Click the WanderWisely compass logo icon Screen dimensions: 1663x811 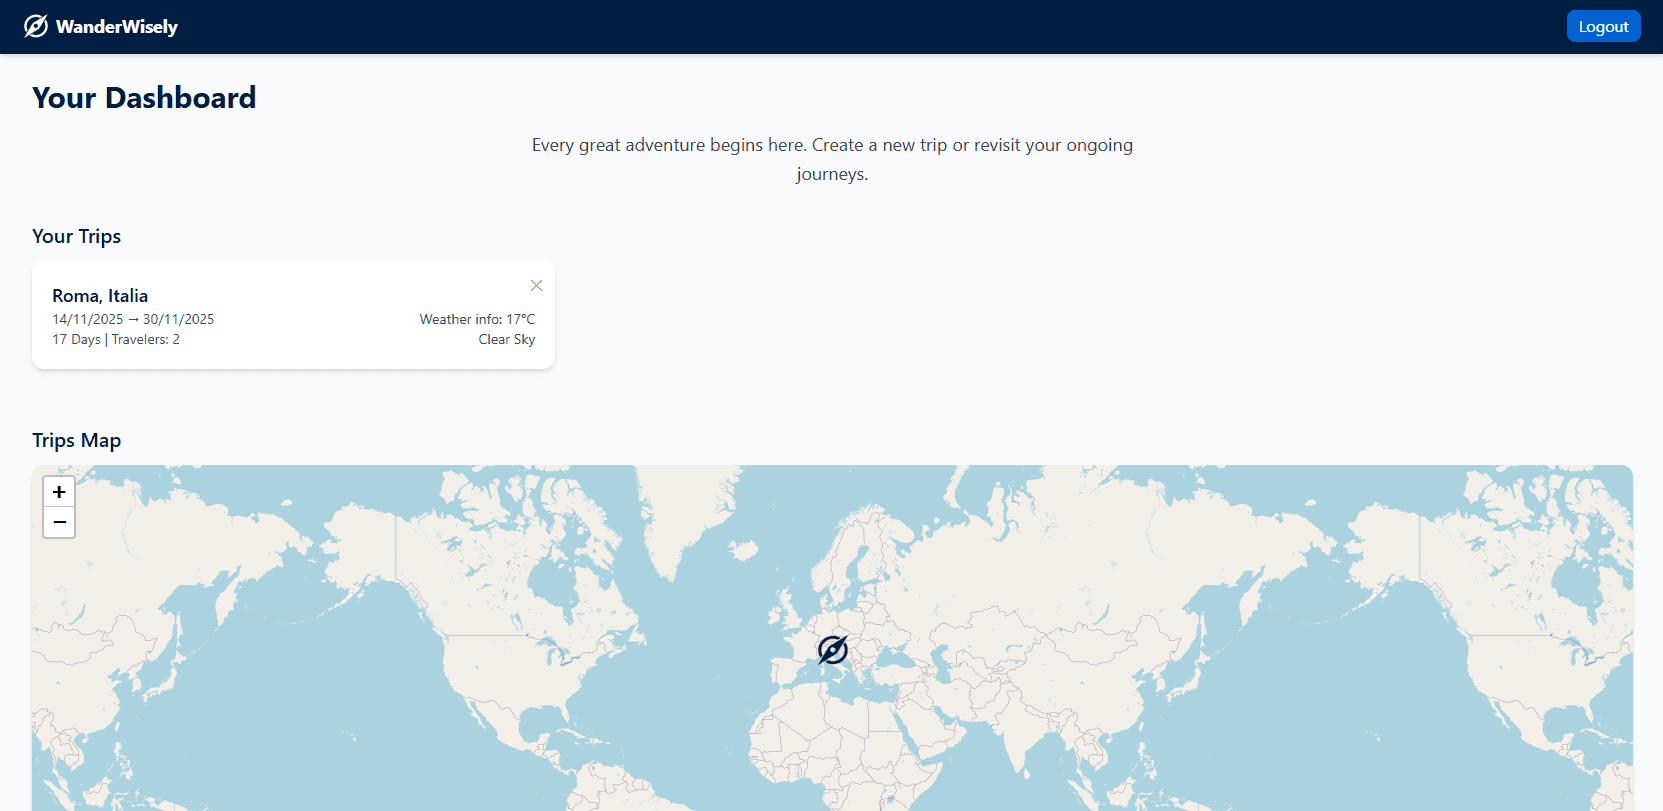[36, 26]
